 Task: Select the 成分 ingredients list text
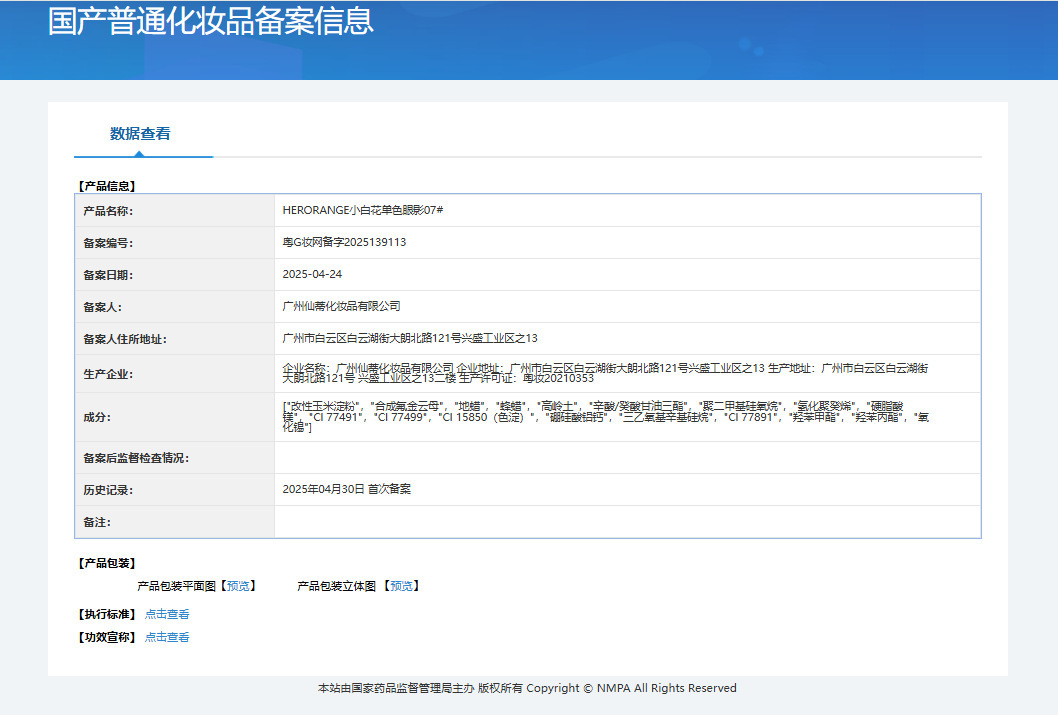pos(606,417)
